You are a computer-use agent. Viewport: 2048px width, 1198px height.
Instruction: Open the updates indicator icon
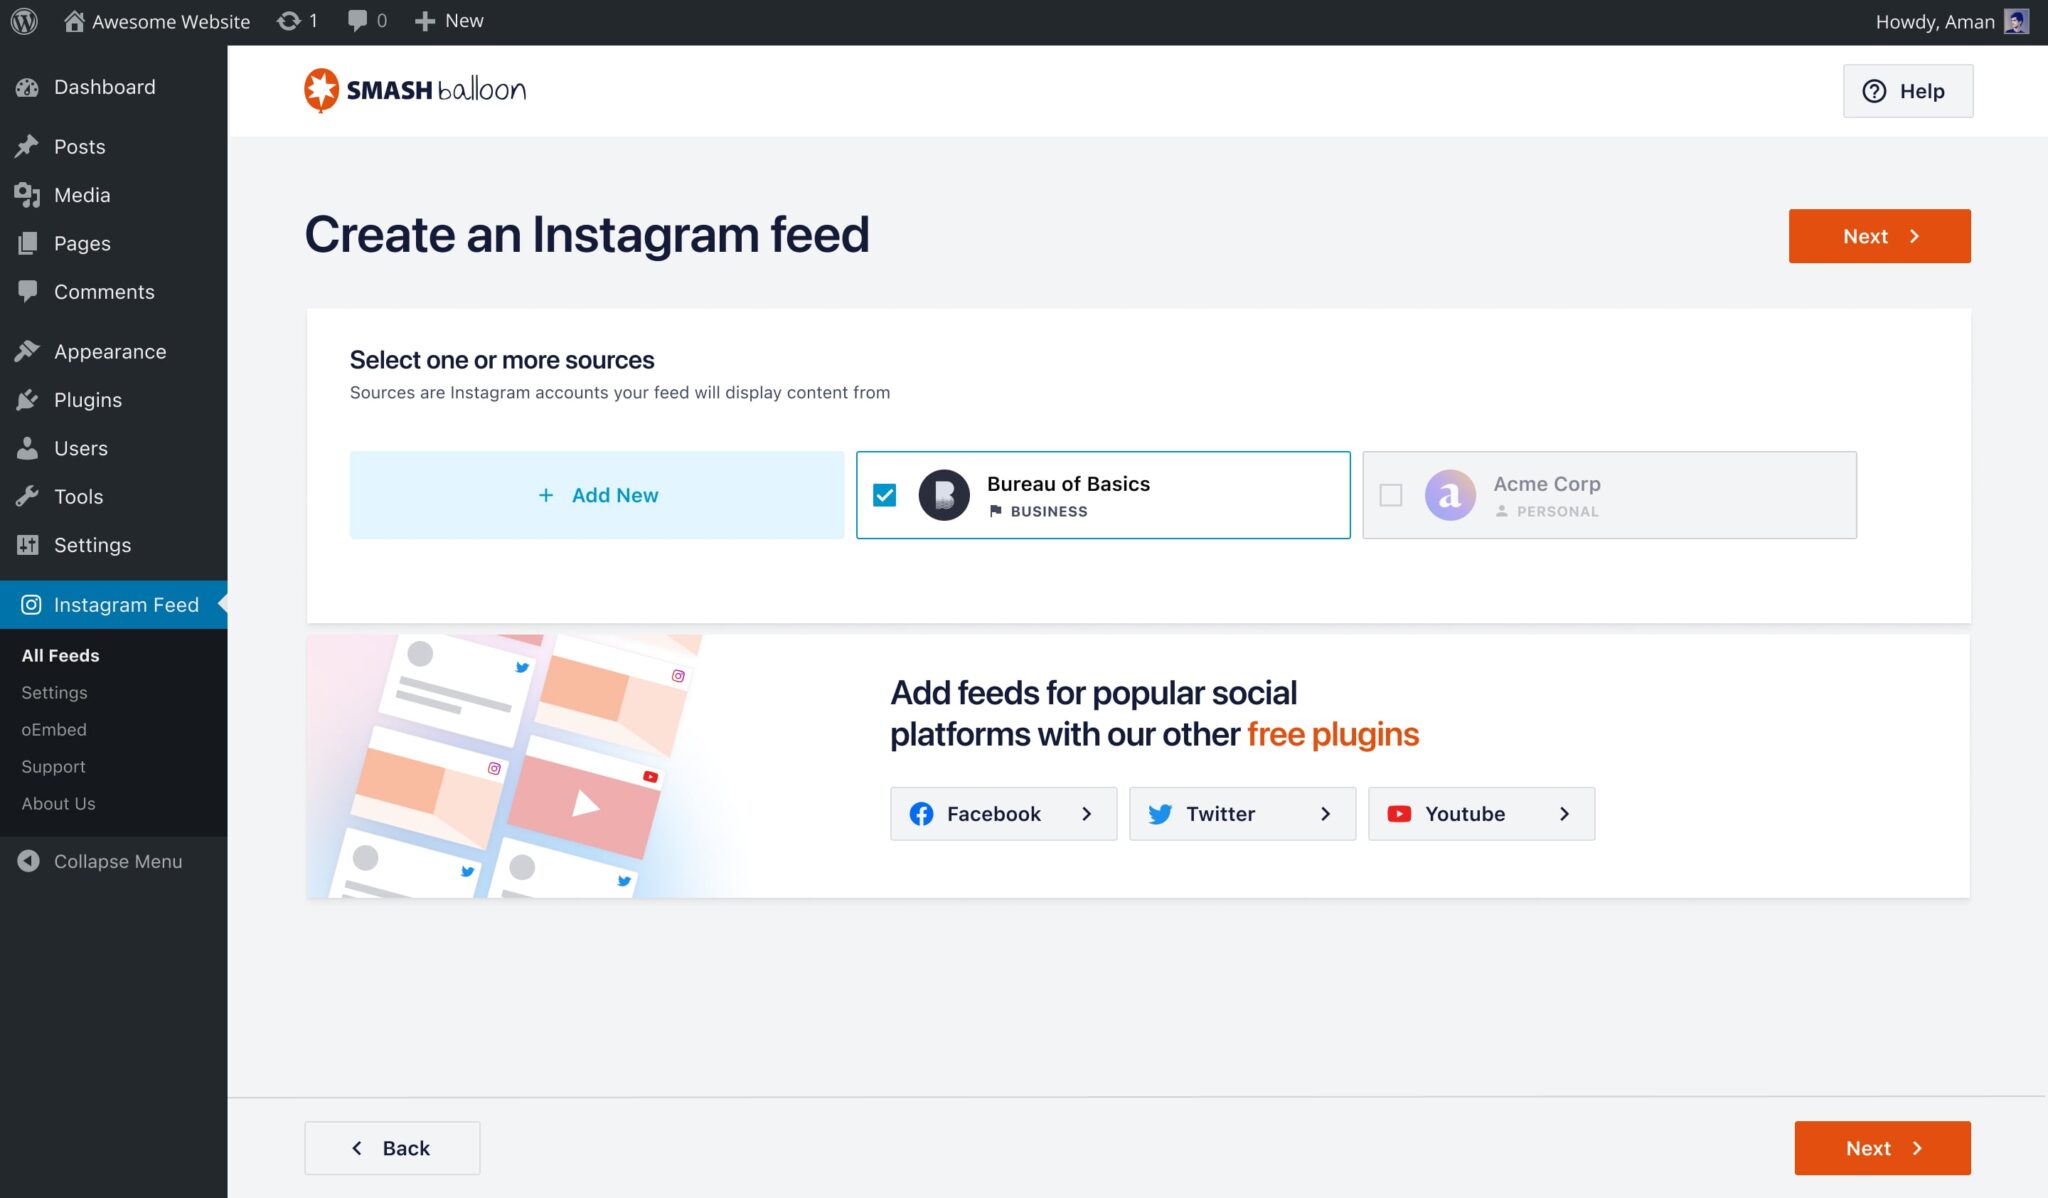[289, 21]
